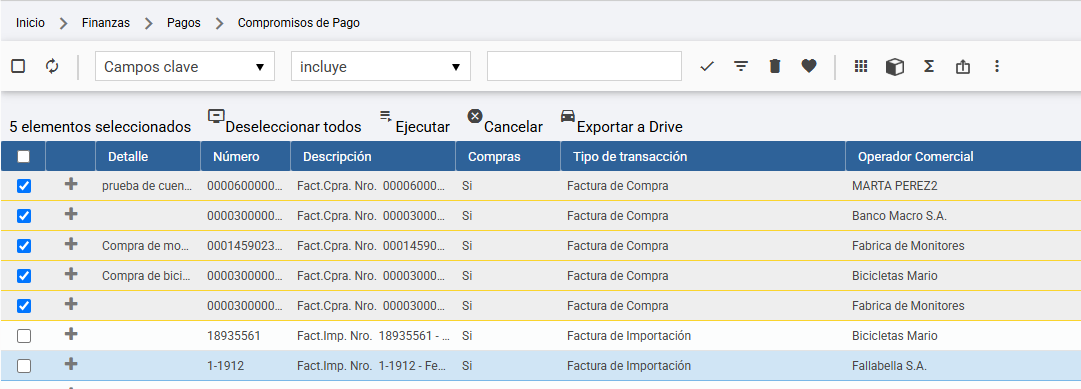The height and width of the screenshot is (389, 1081).
Task: Open the filter list icon
Action: pyautogui.click(x=741, y=66)
